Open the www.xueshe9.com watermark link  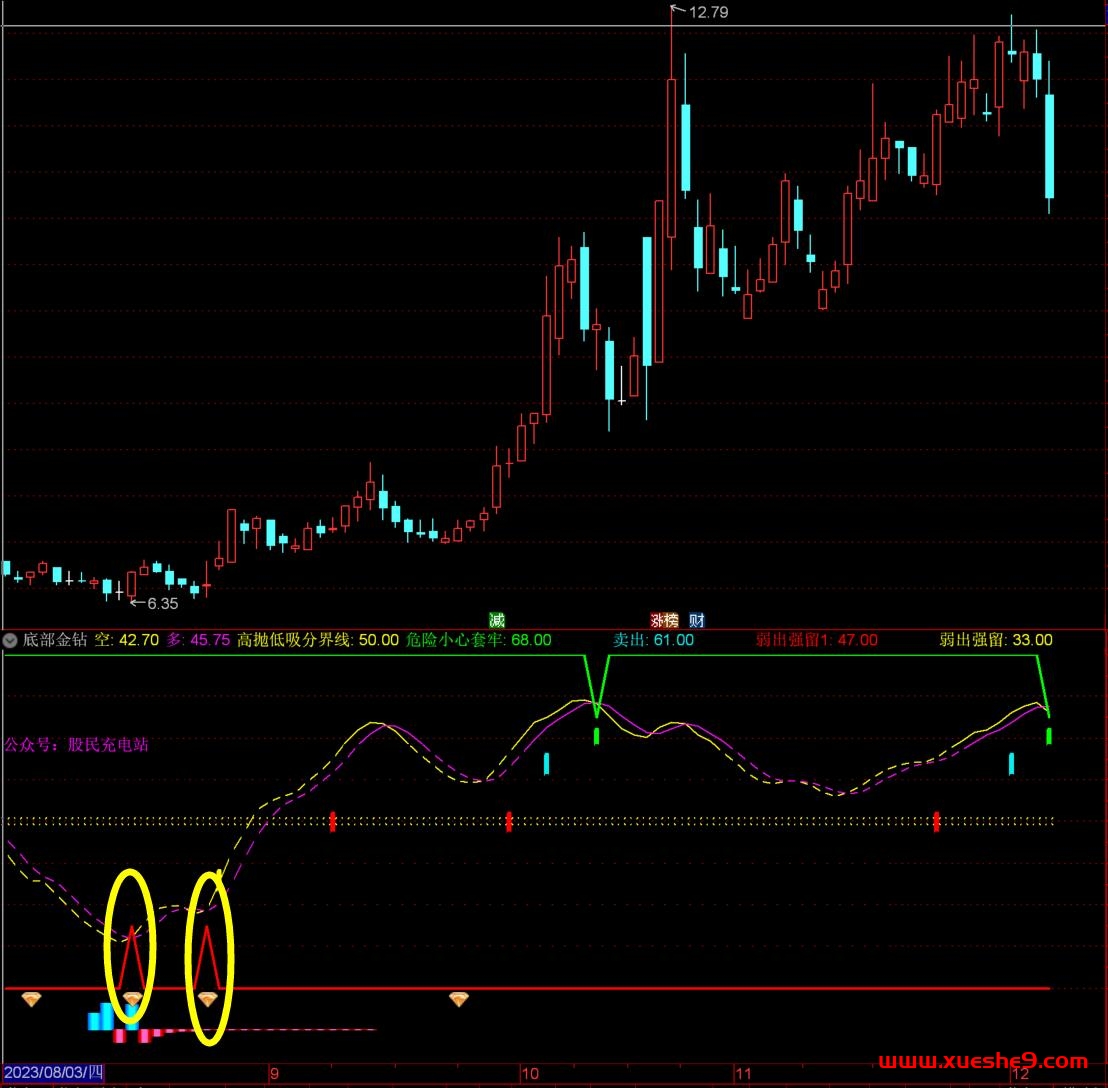982,1061
